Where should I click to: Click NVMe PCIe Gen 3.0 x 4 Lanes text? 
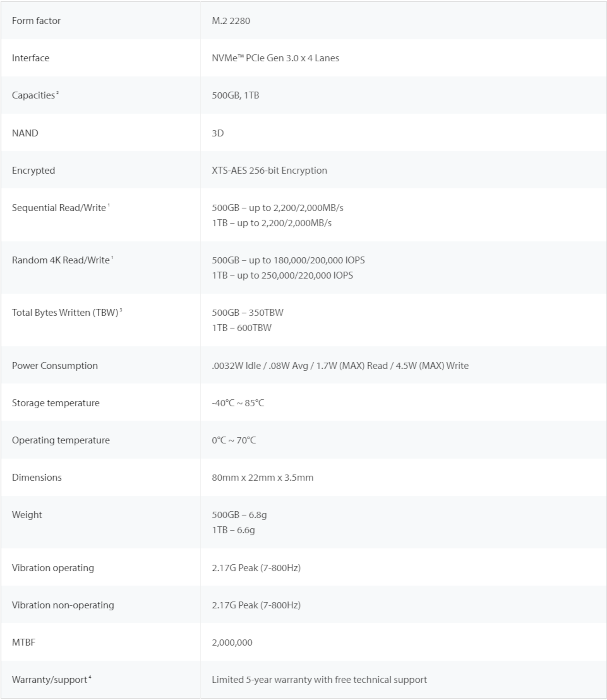click(275, 58)
